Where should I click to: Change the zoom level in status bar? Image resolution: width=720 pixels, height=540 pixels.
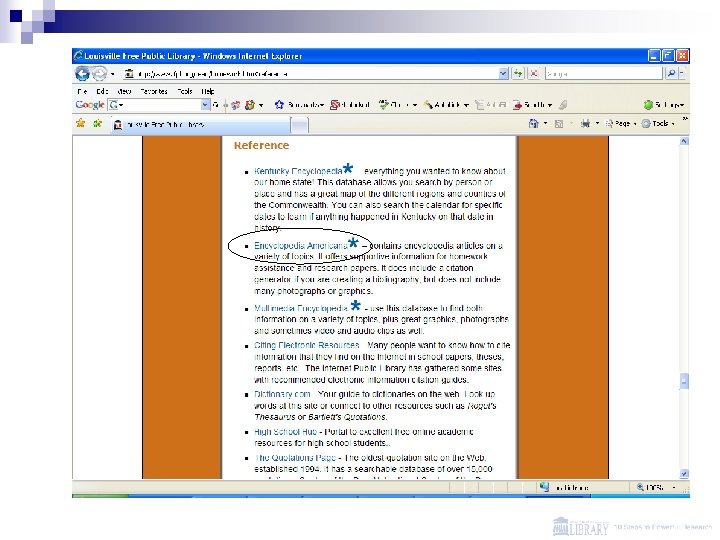655,487
